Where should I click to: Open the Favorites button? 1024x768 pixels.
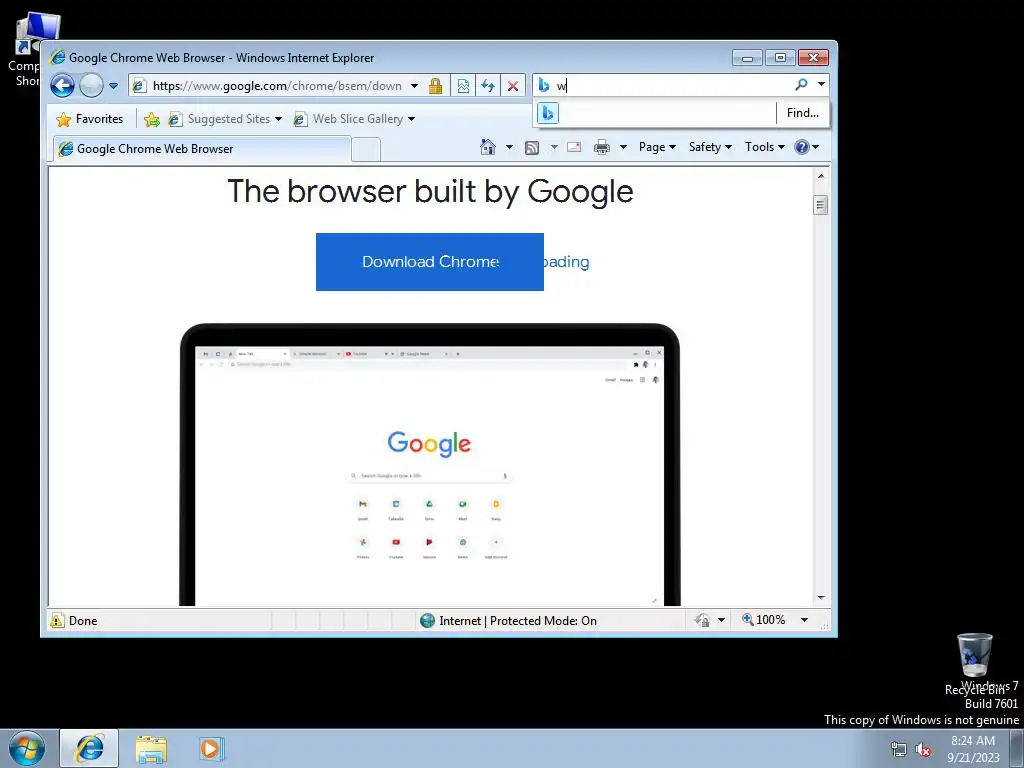click(90, 119)
